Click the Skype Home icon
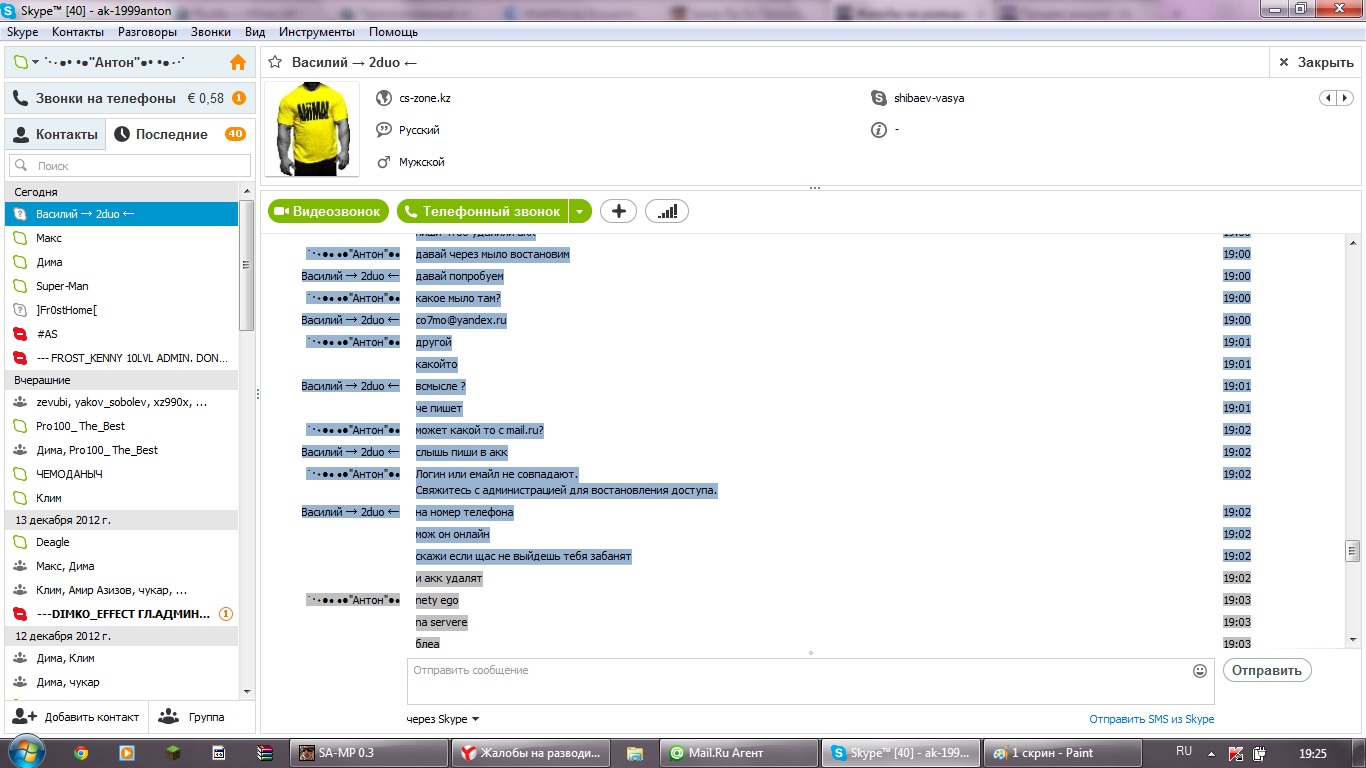The image size is (1366, 768). (238, 62)
